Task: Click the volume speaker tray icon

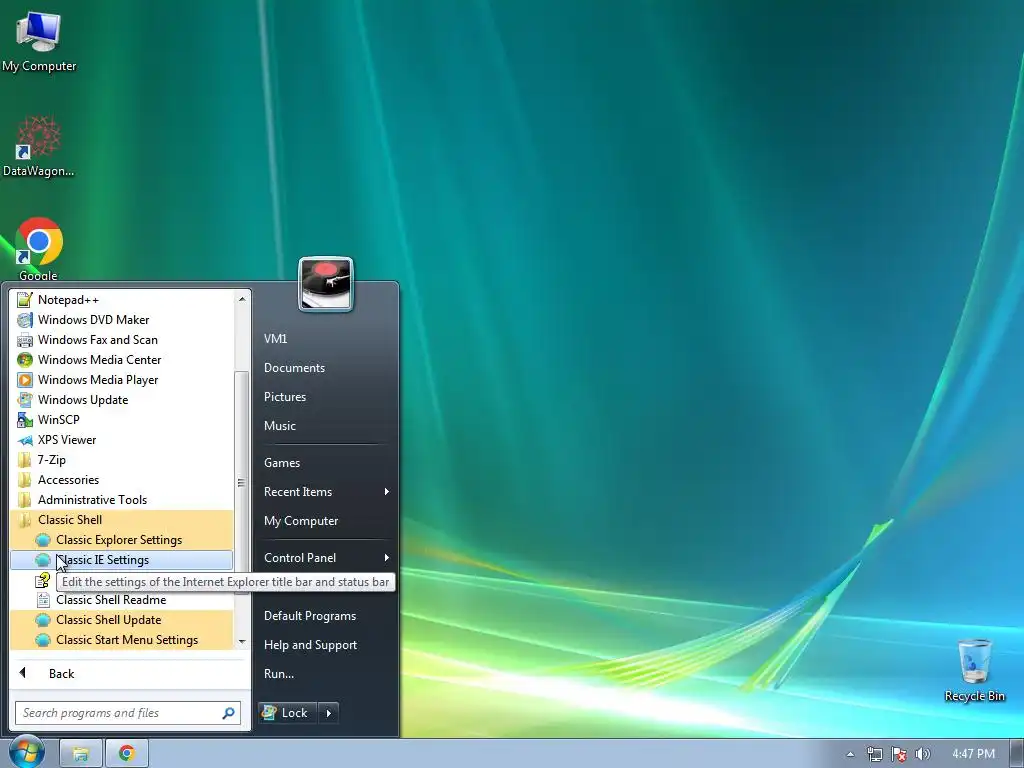Action: [923, 754]
